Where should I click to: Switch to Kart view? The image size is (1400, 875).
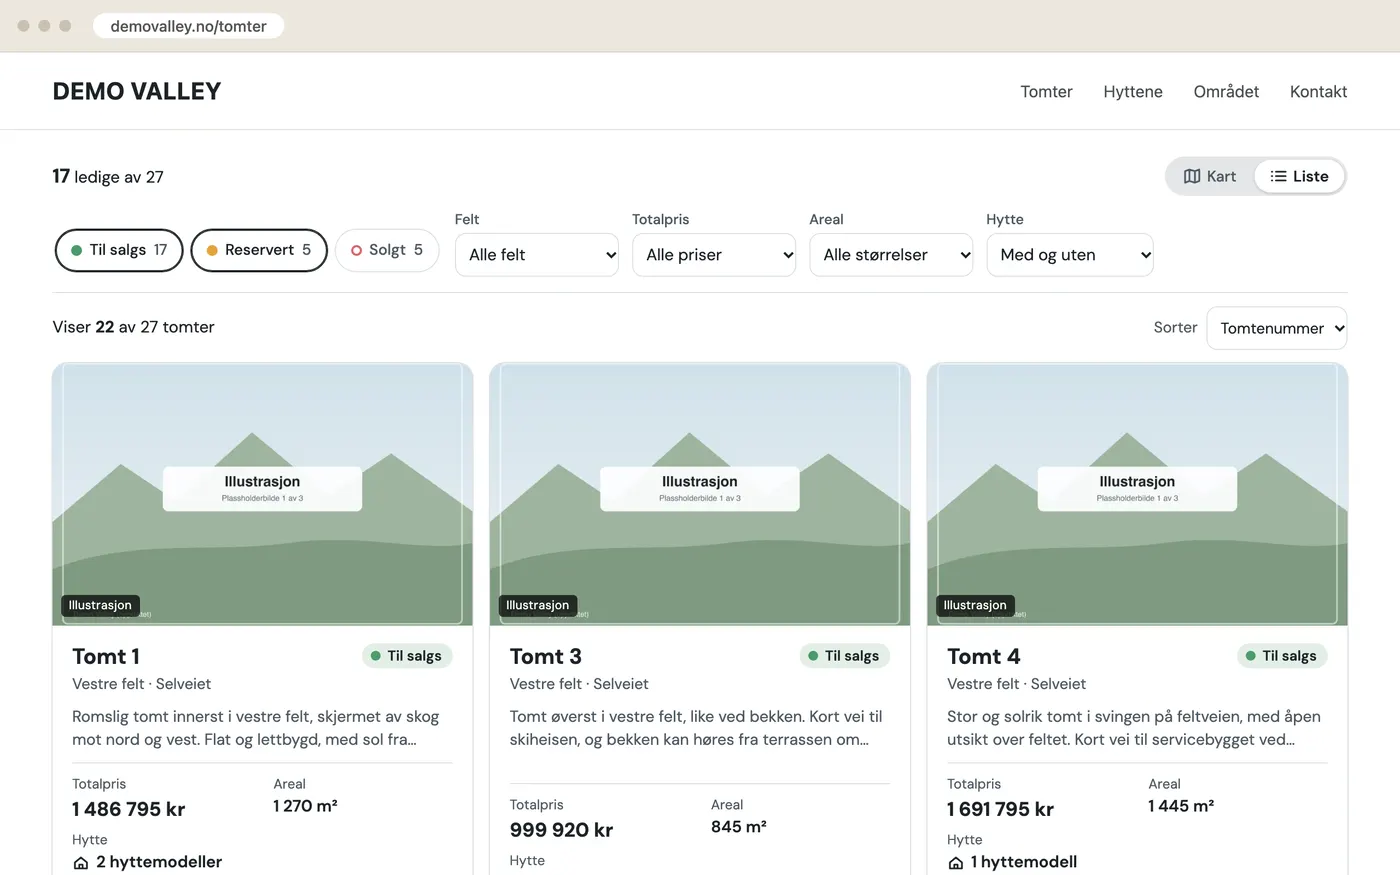point(1210,176)
